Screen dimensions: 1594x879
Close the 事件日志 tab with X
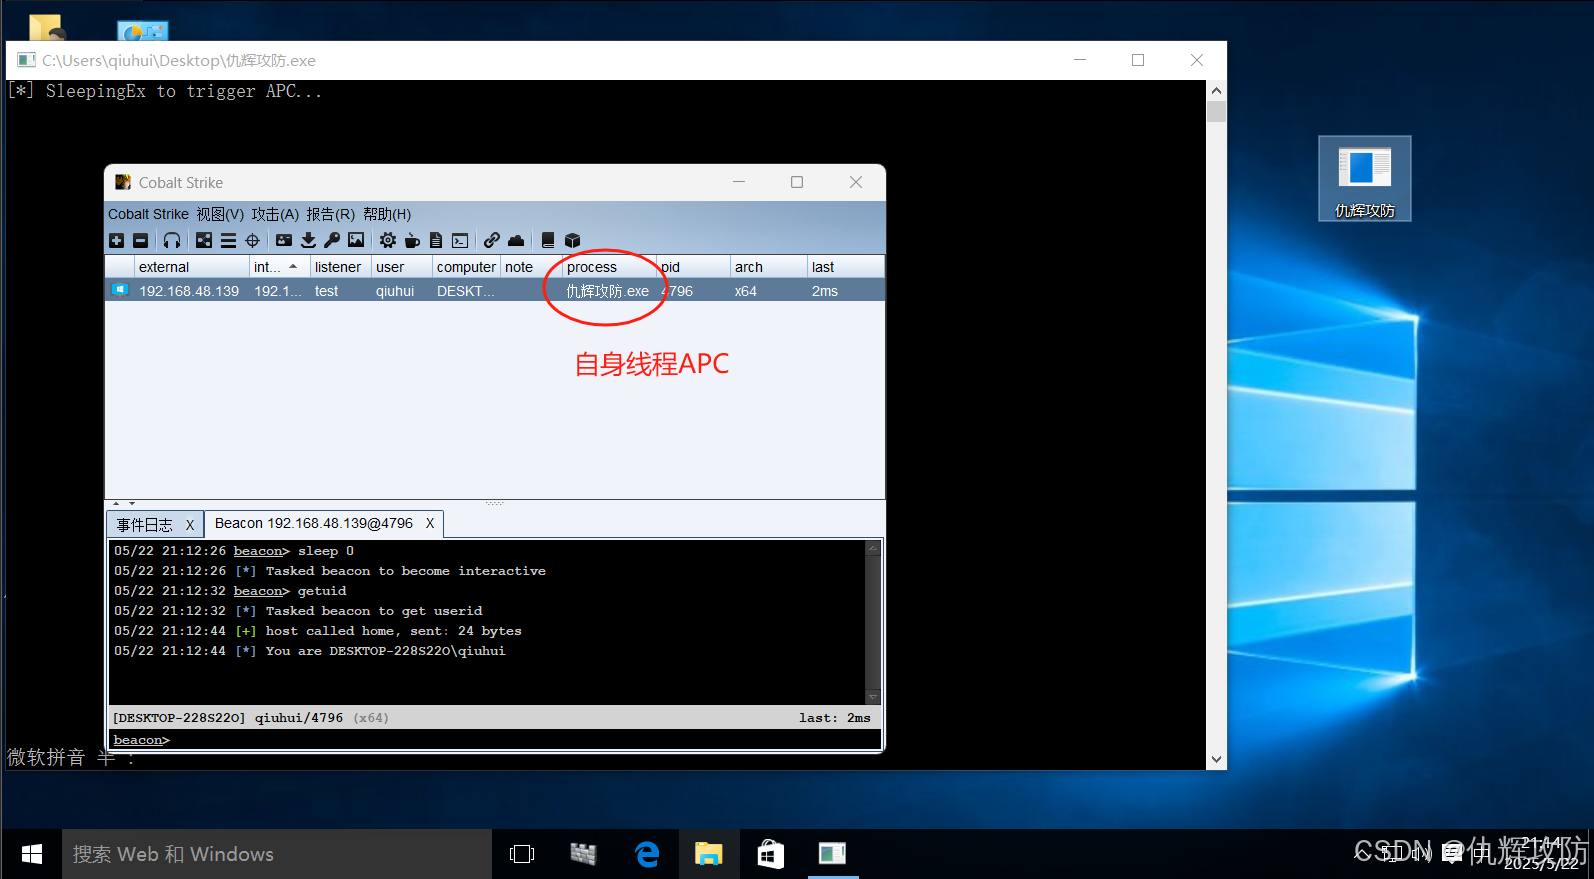(190, 525)
